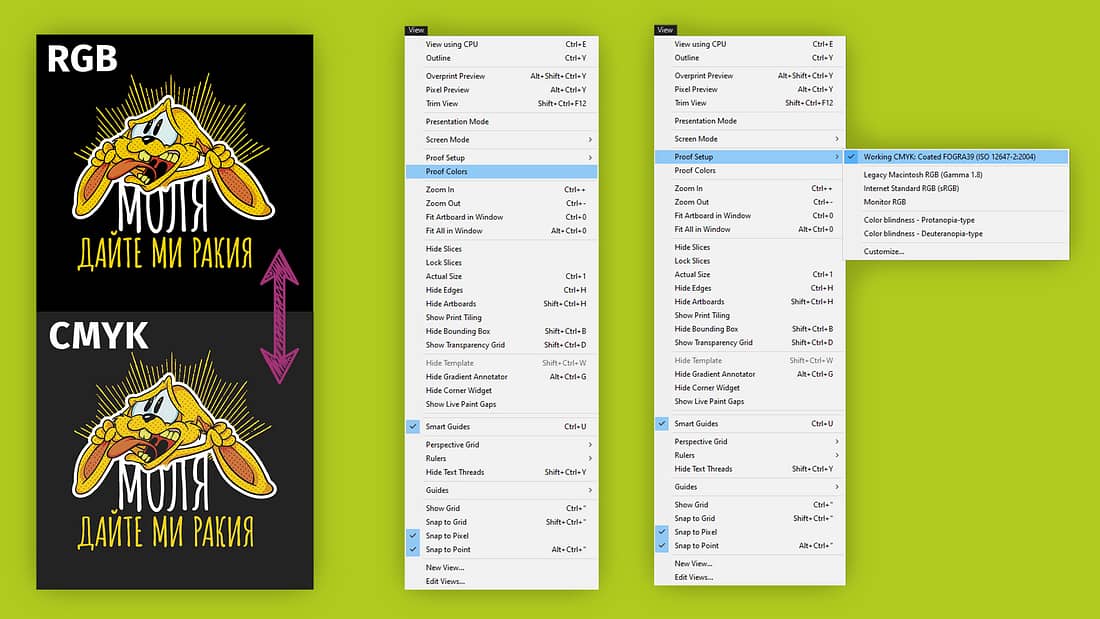Disable Snap to Pixel in right View menu
The width and height of the screenshot is (1100, 619).
[x=696, y=532]
